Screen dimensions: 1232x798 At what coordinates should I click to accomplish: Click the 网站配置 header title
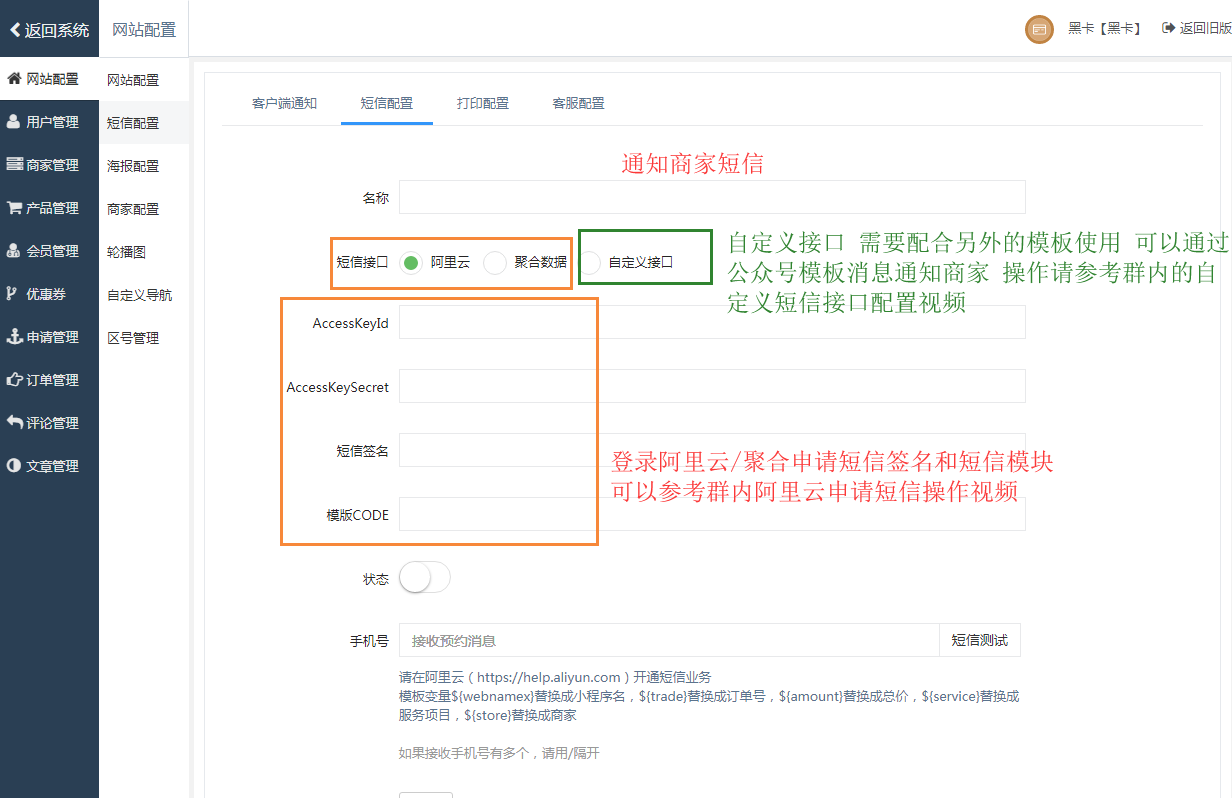[144, 30]
